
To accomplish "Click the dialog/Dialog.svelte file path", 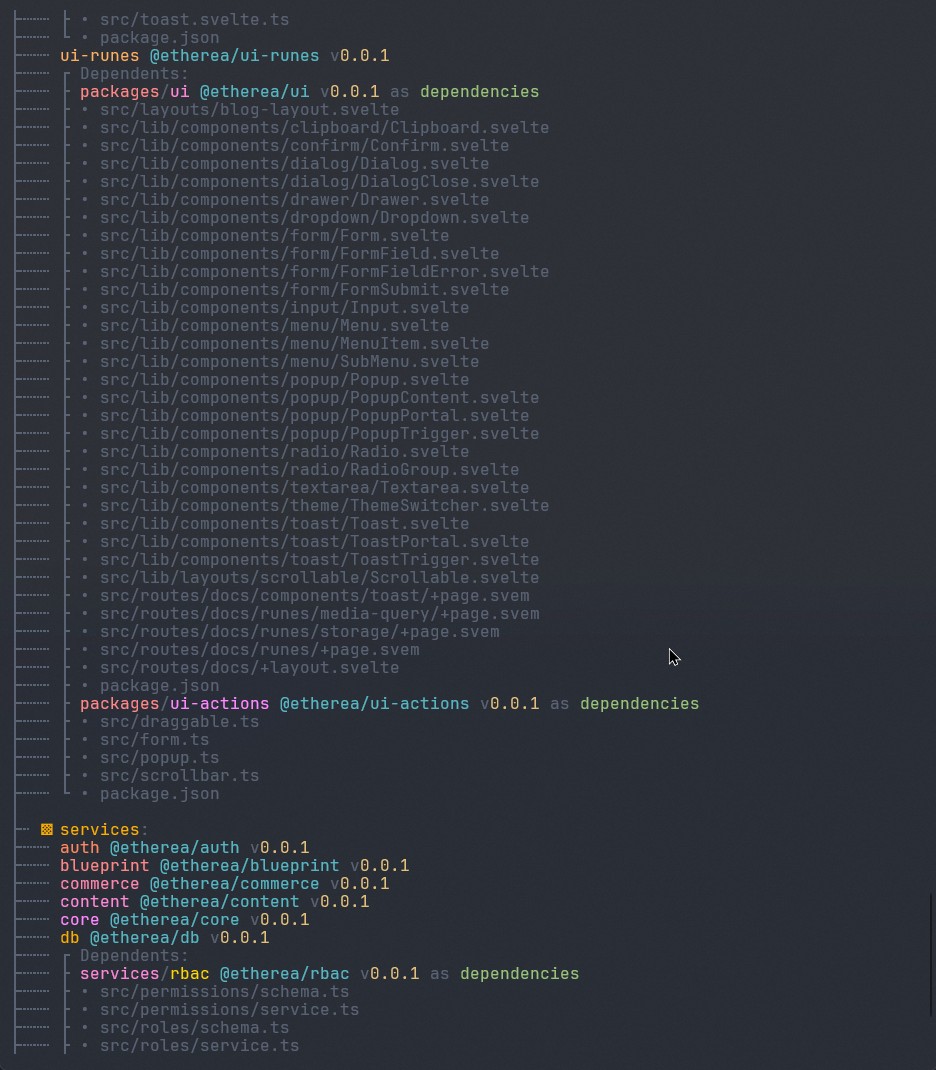I will coord(295,164).
